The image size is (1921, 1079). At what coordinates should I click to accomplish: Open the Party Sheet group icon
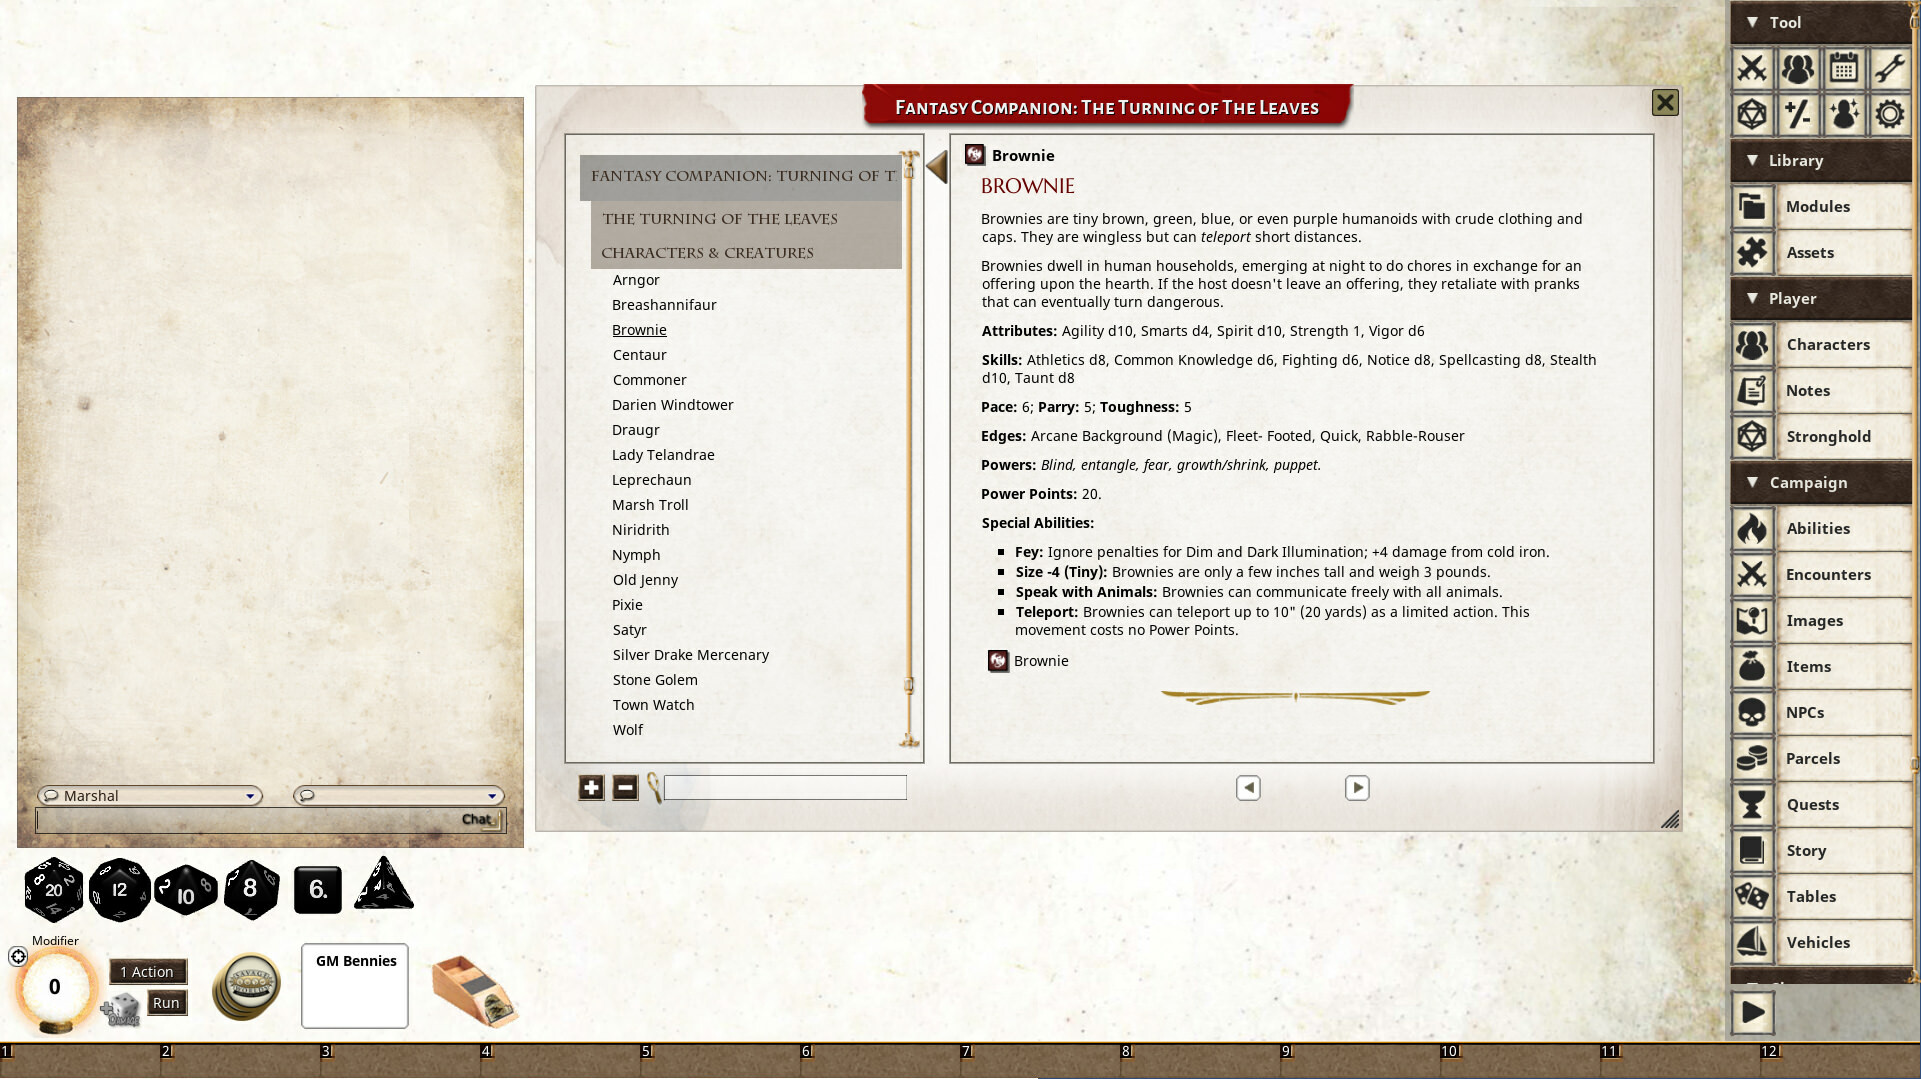(x=1799, y=69)
